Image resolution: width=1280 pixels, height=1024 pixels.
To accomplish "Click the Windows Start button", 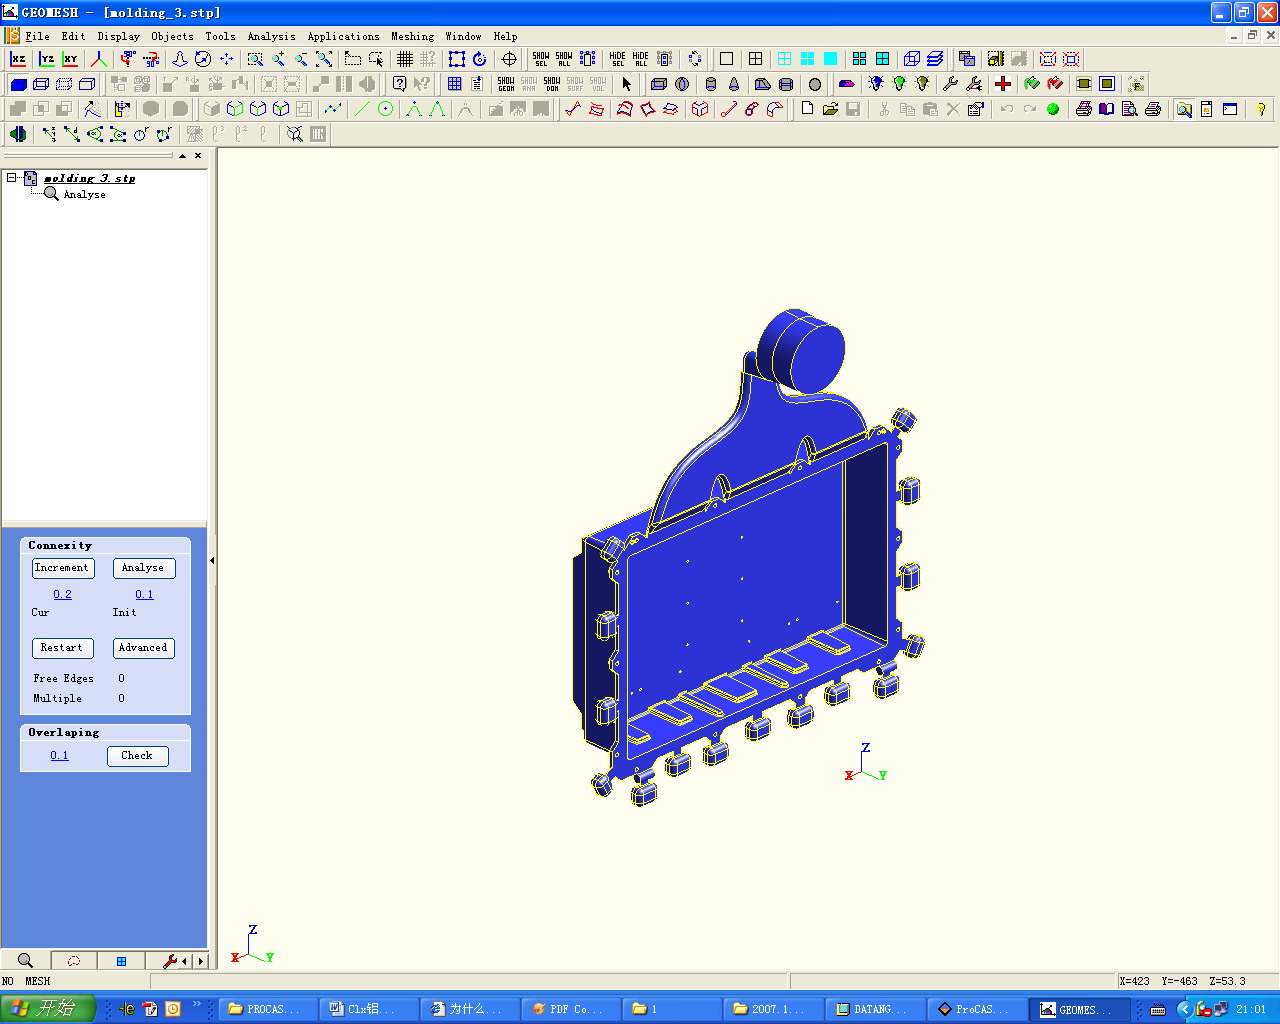I will coord(48,1009).
